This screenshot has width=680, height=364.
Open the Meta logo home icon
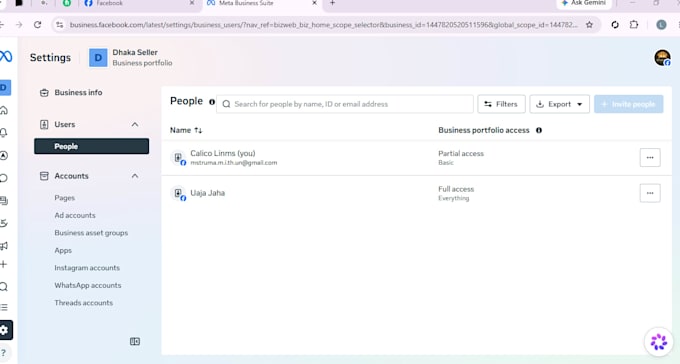pyautogui.click(x=6, y=56)
